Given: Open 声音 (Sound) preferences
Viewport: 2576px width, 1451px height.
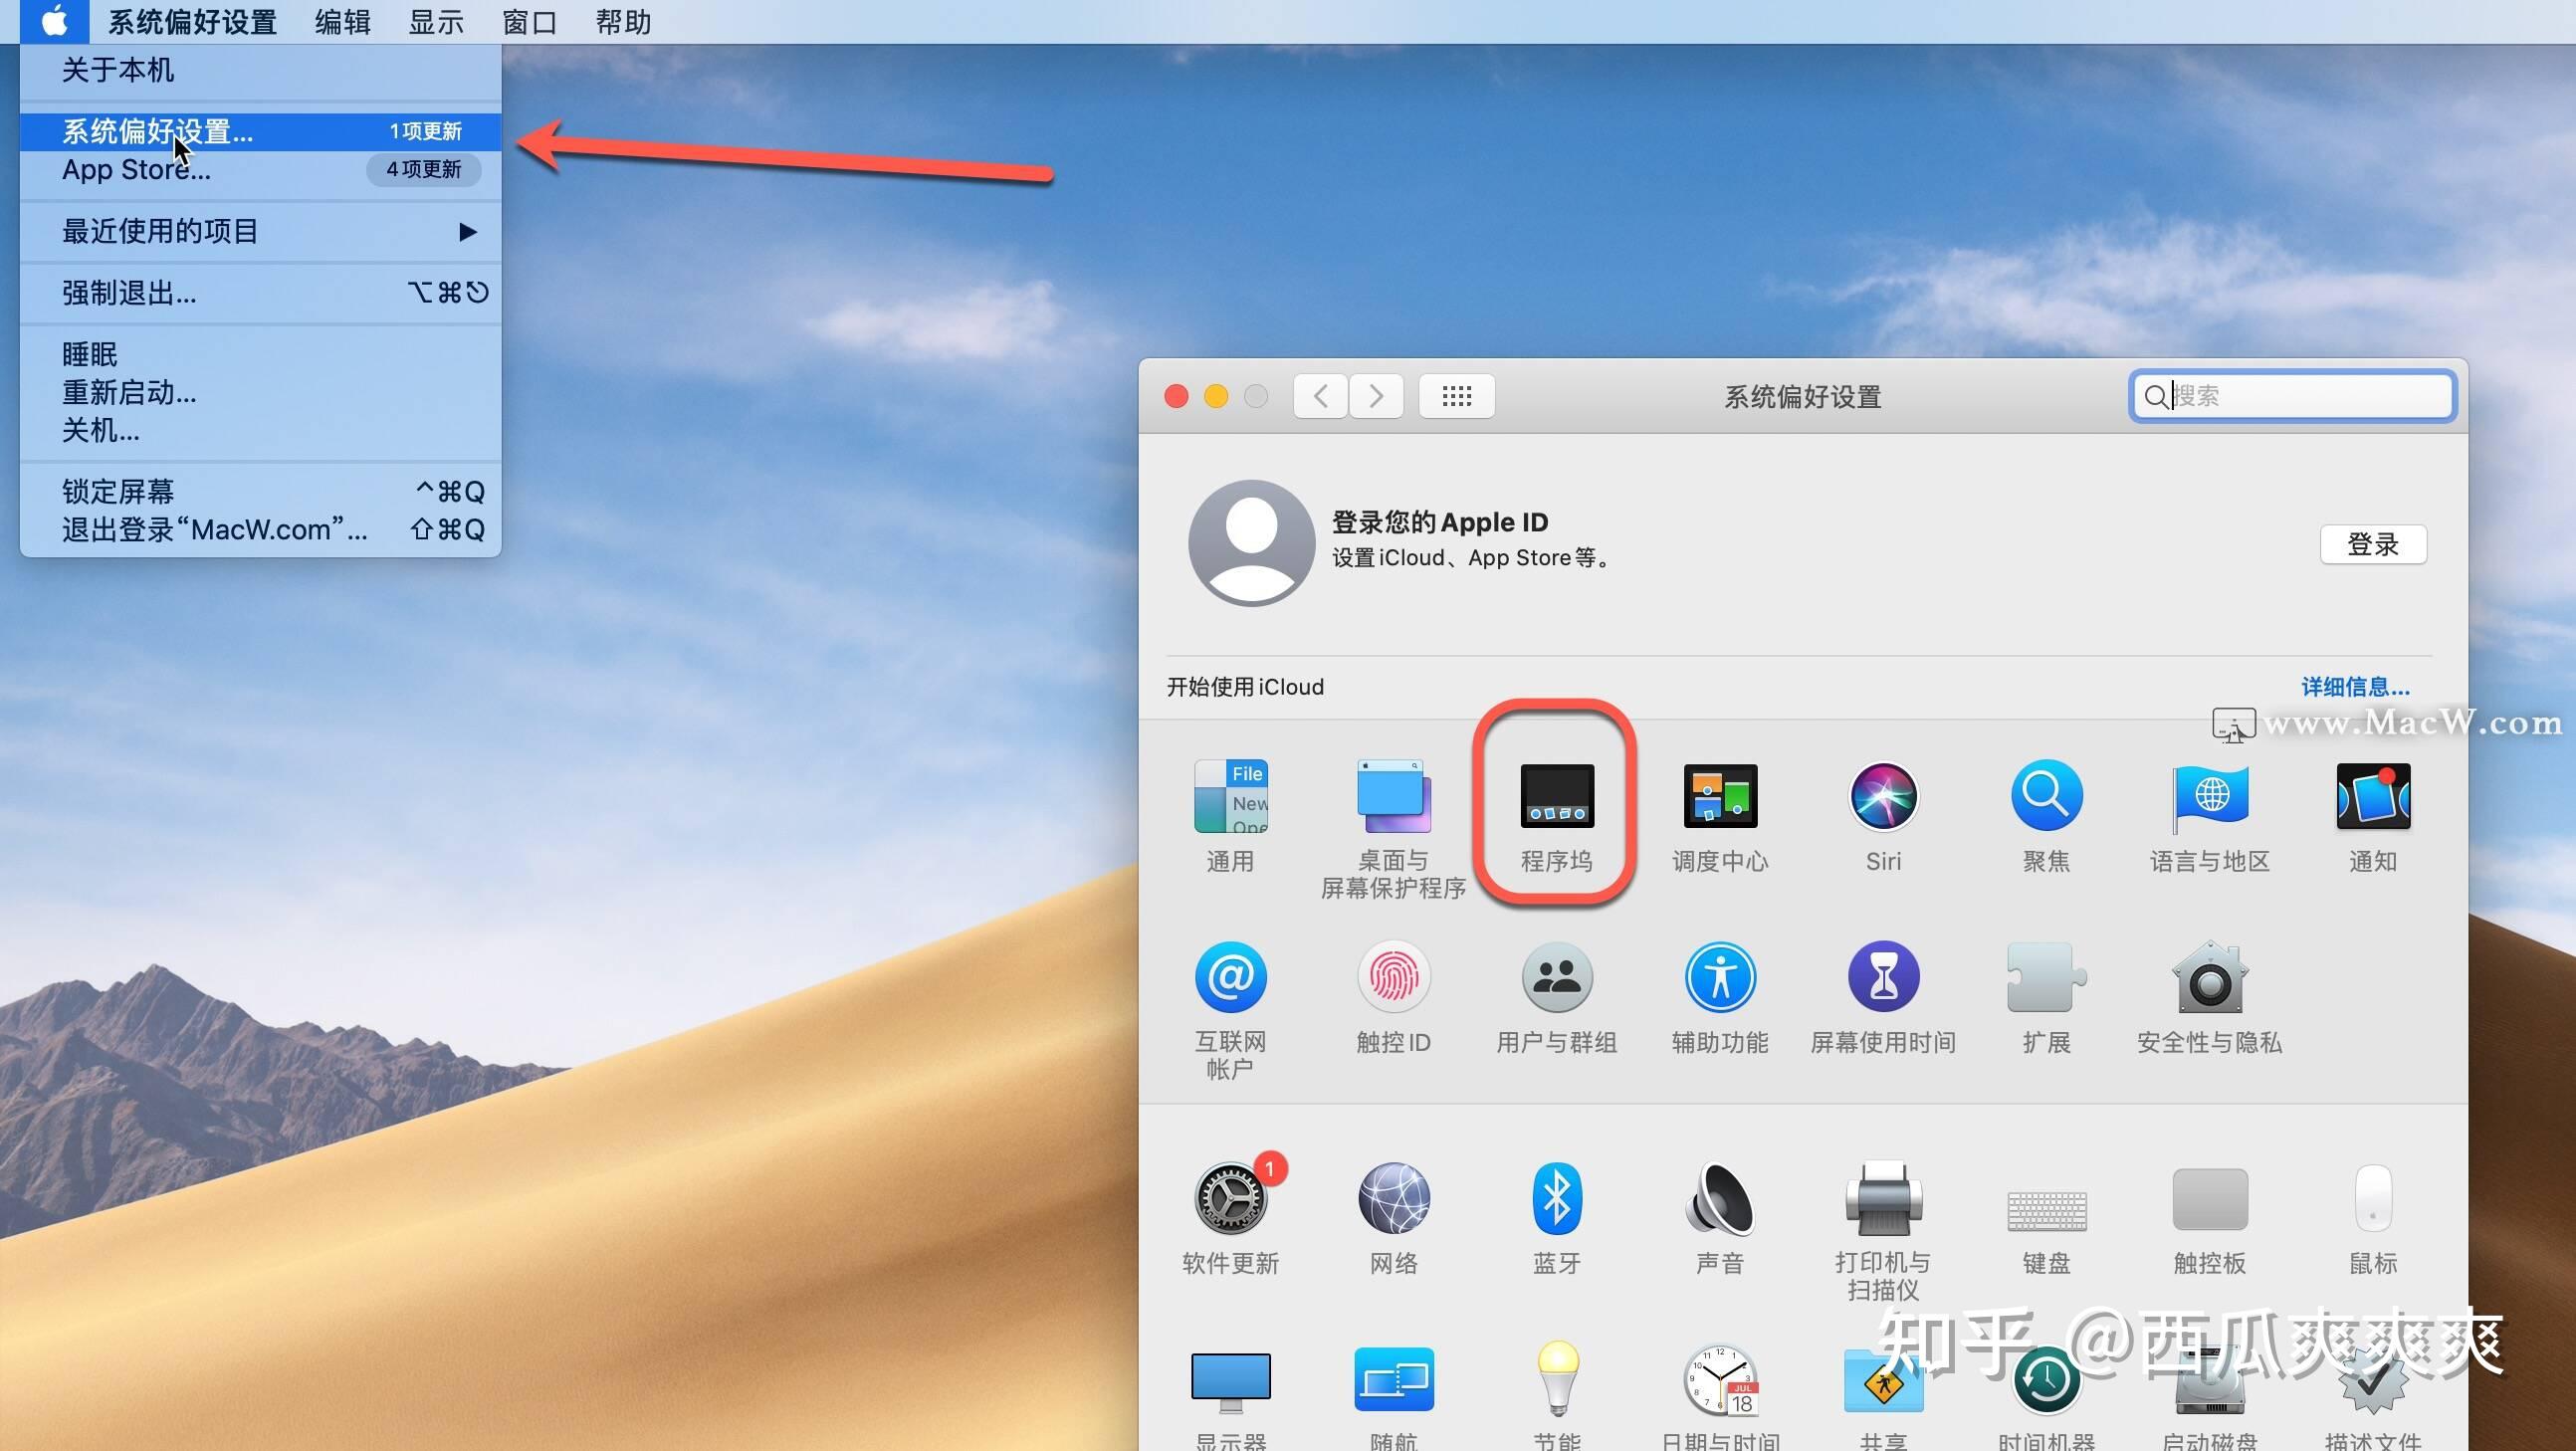Looking at the screenshot, I should tap(1720, 1198).
